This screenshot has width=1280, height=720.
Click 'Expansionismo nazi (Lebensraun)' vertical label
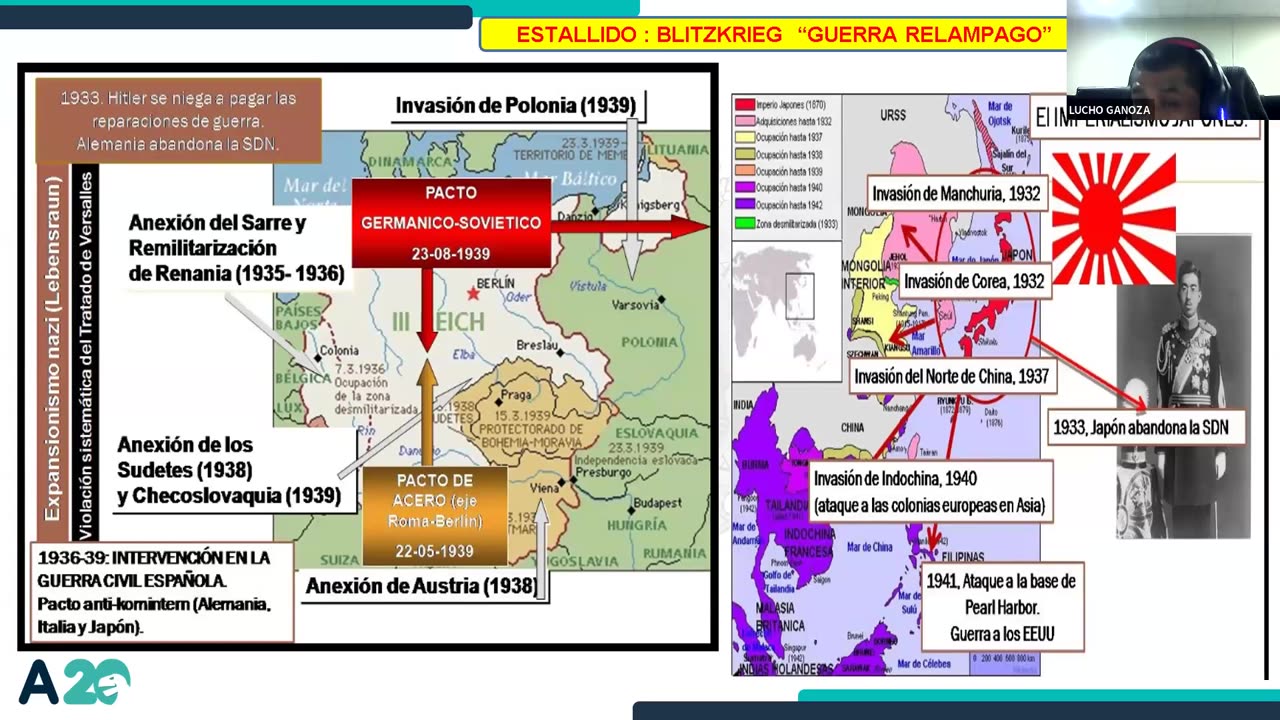pyautogui.click(x=54, y=349)
